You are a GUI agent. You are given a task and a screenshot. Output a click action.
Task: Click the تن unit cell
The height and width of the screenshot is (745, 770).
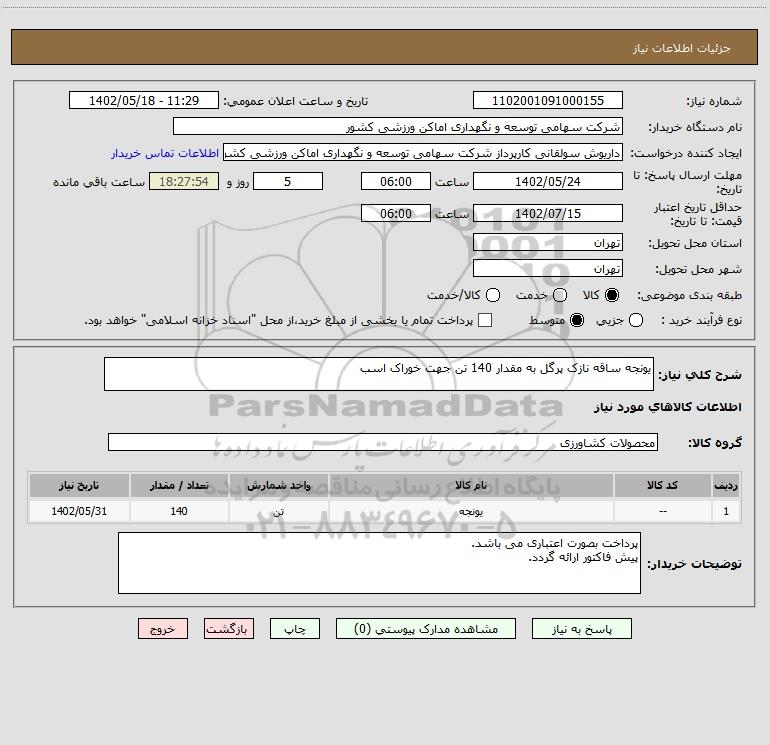pyautogui.click(x=278, y=511)
